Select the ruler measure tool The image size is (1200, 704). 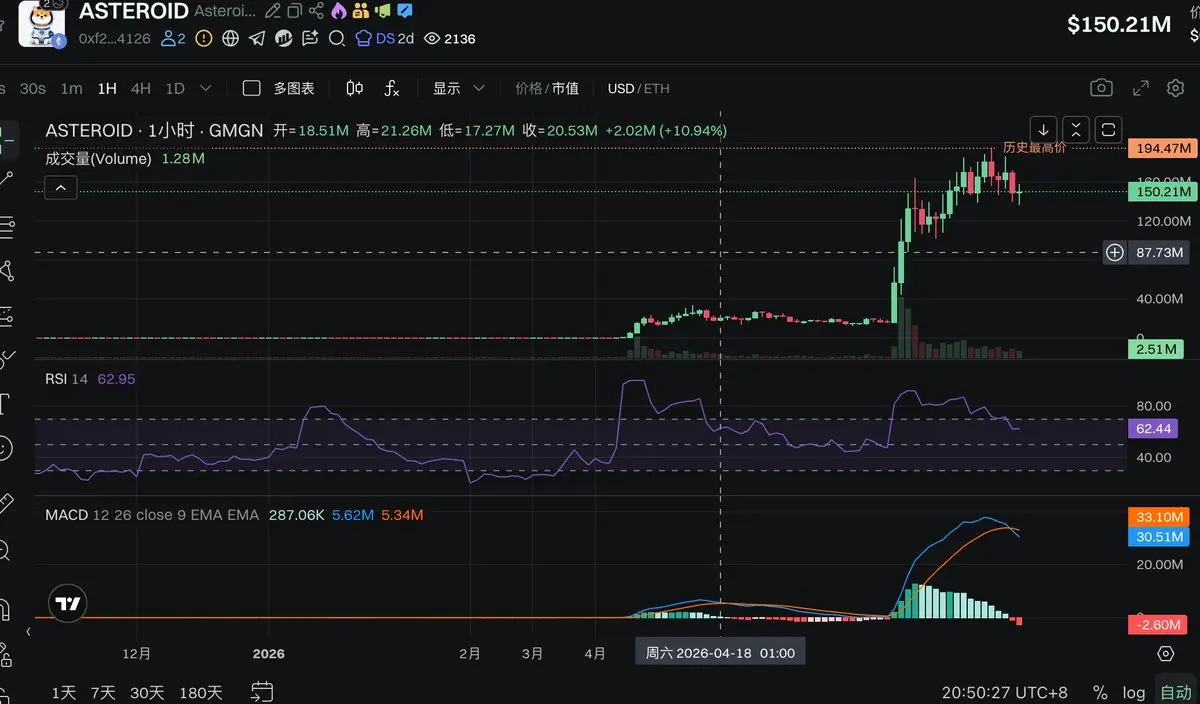[x=5, y=501]
